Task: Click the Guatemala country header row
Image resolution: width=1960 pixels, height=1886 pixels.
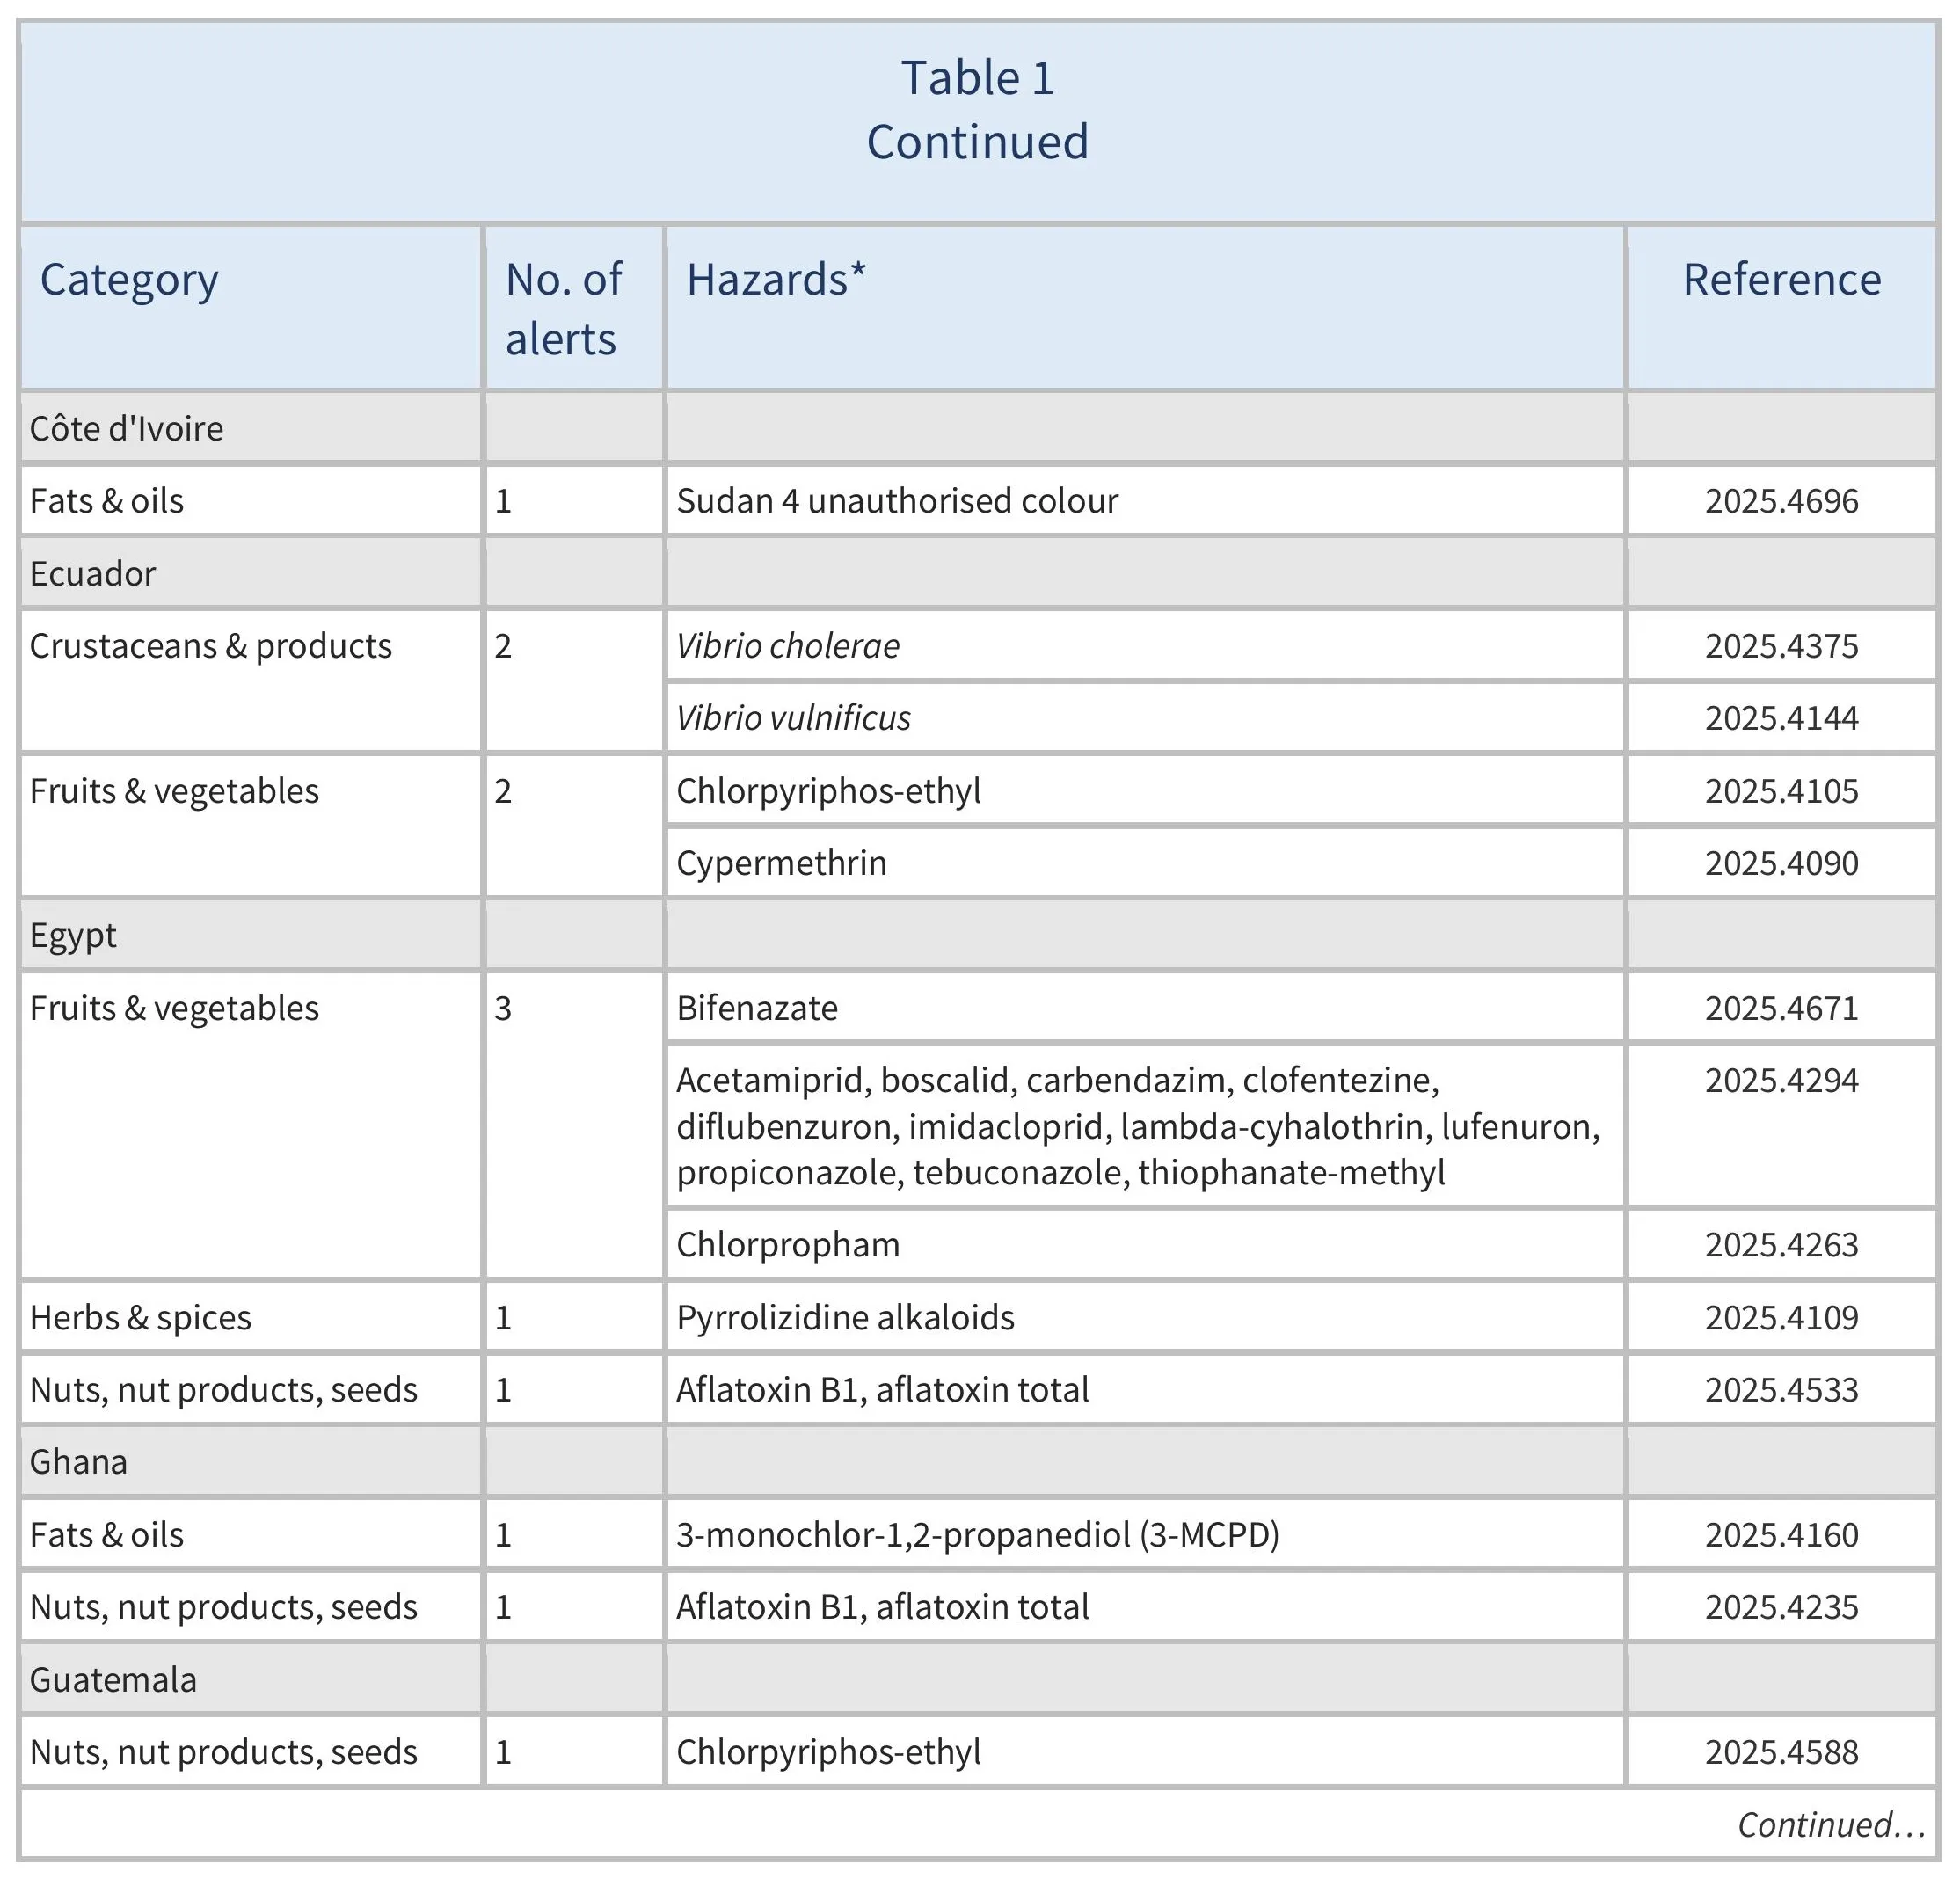Action: click(x=113, y=1679)
